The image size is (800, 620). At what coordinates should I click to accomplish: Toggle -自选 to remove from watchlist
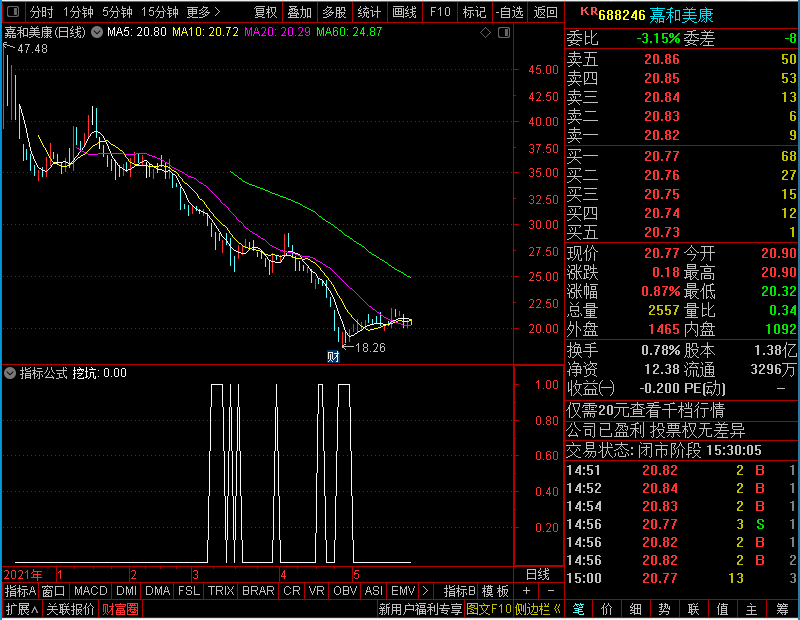click(x=510, y=12)
